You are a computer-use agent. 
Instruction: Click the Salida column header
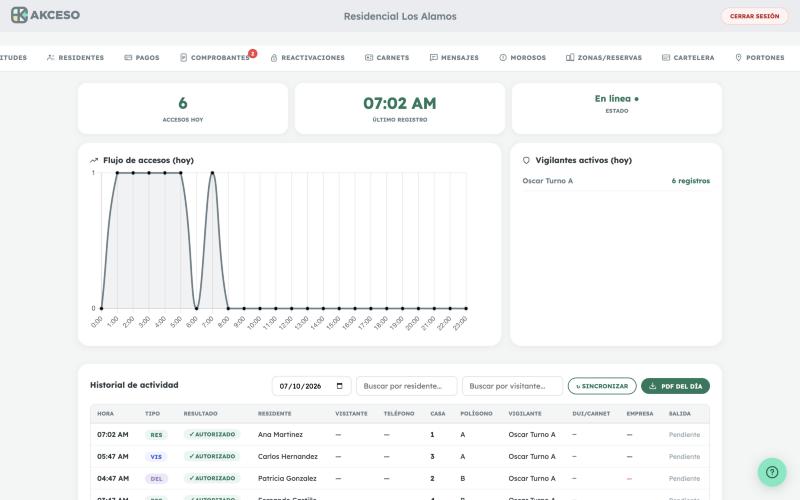[680, 413]
